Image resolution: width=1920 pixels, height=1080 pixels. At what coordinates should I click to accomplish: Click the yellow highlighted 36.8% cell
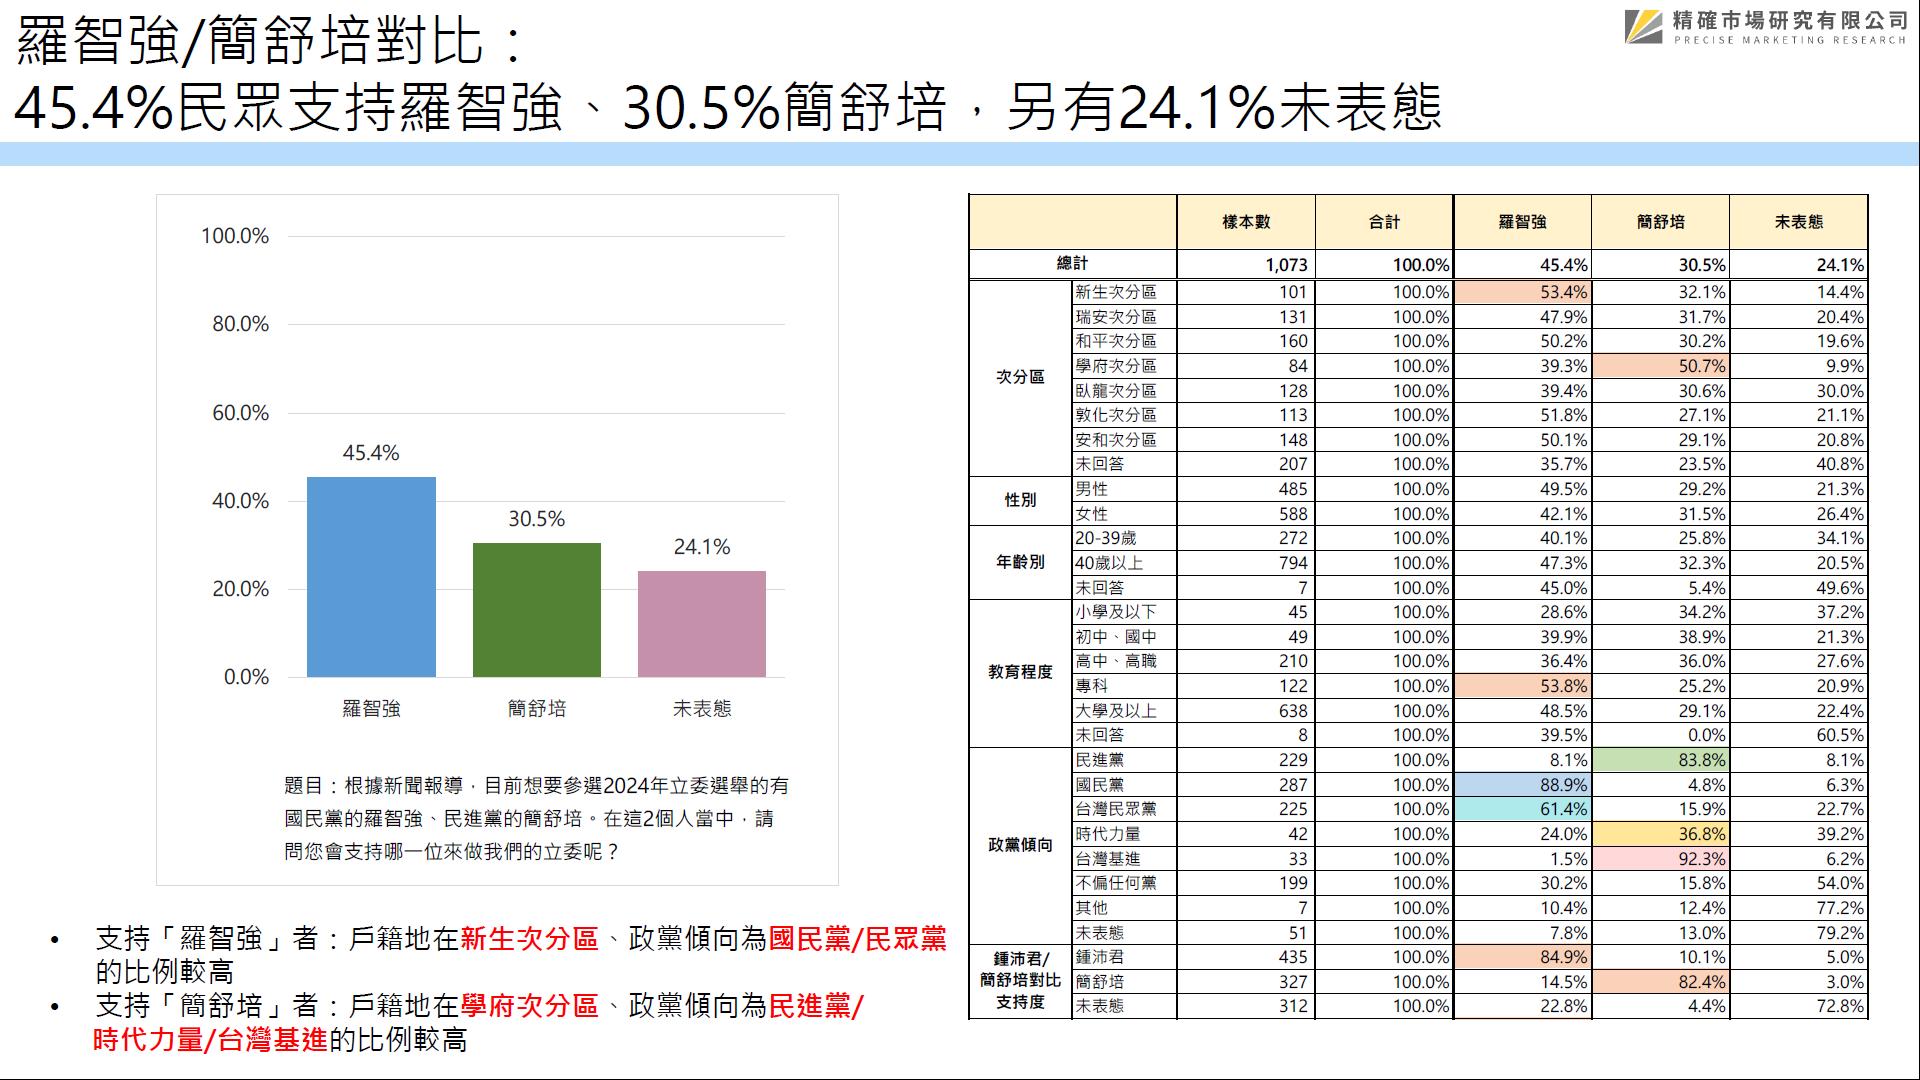(1660, 834)
